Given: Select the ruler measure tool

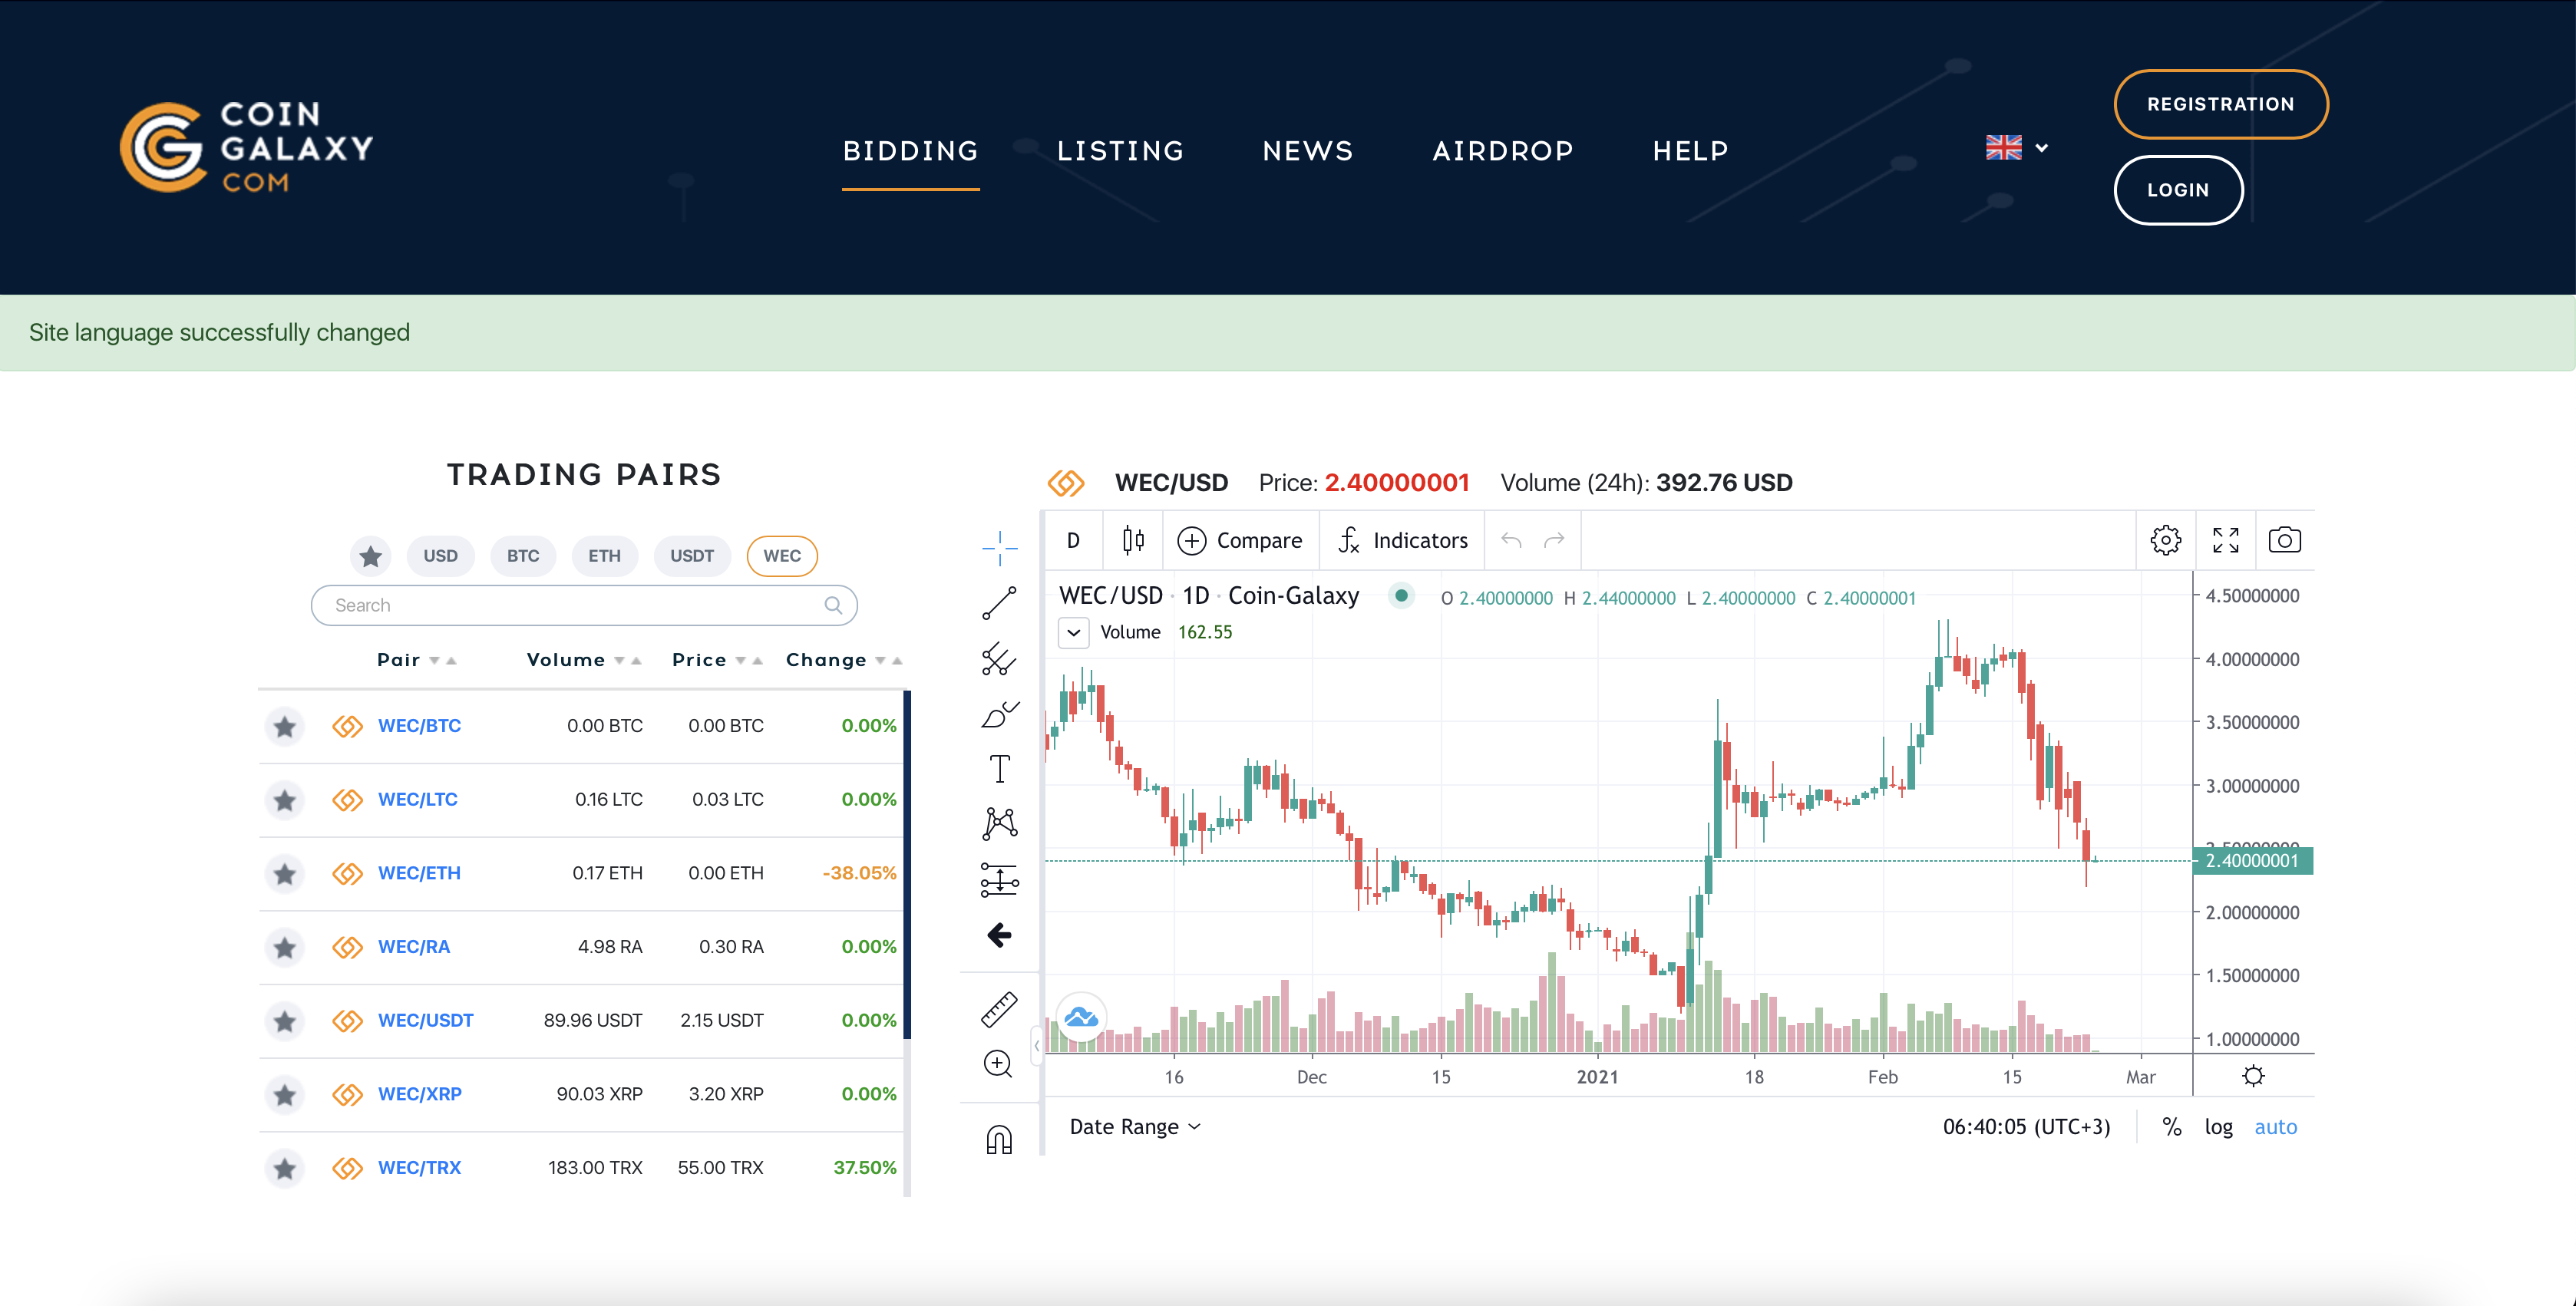Looking at the screenshot, I should (999, 1009).
